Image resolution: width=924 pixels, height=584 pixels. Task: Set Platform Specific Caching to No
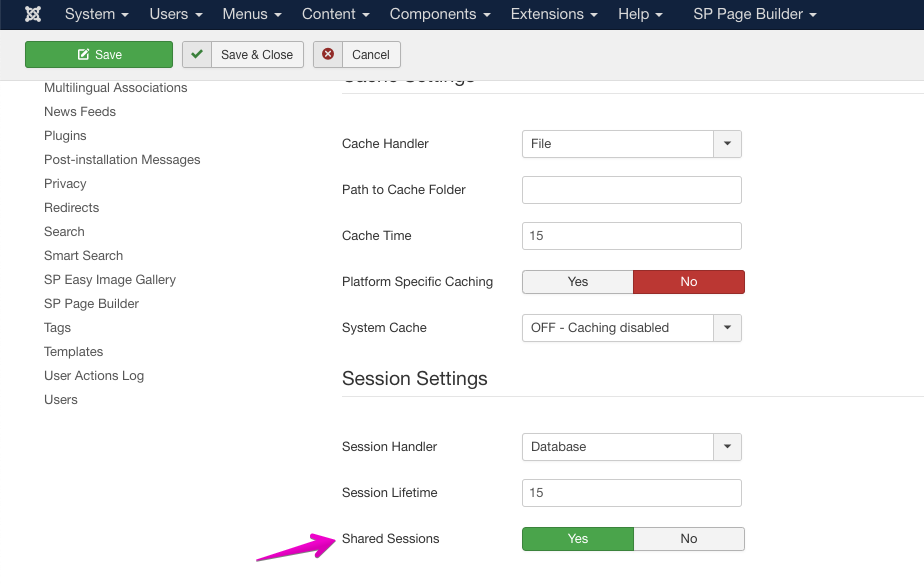tap(688, 282)
